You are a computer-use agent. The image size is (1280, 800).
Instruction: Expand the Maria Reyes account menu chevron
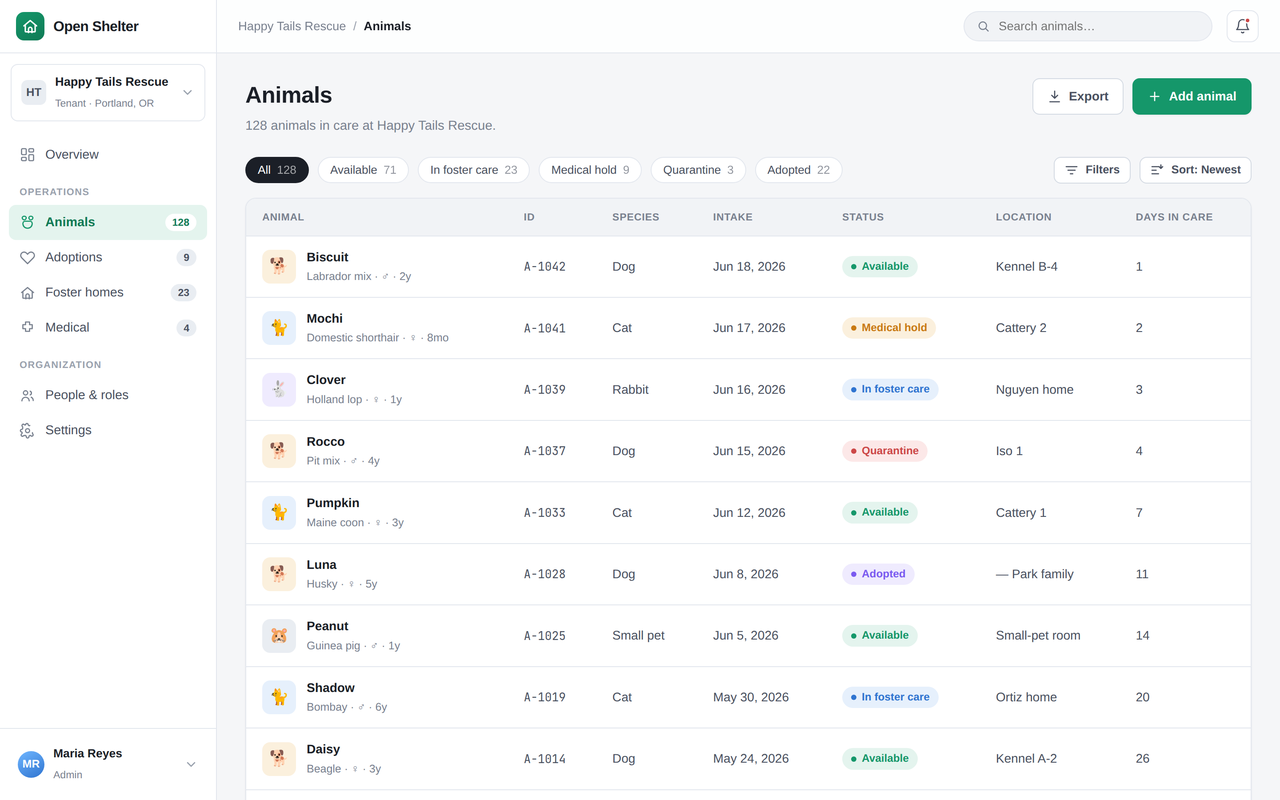191,764
